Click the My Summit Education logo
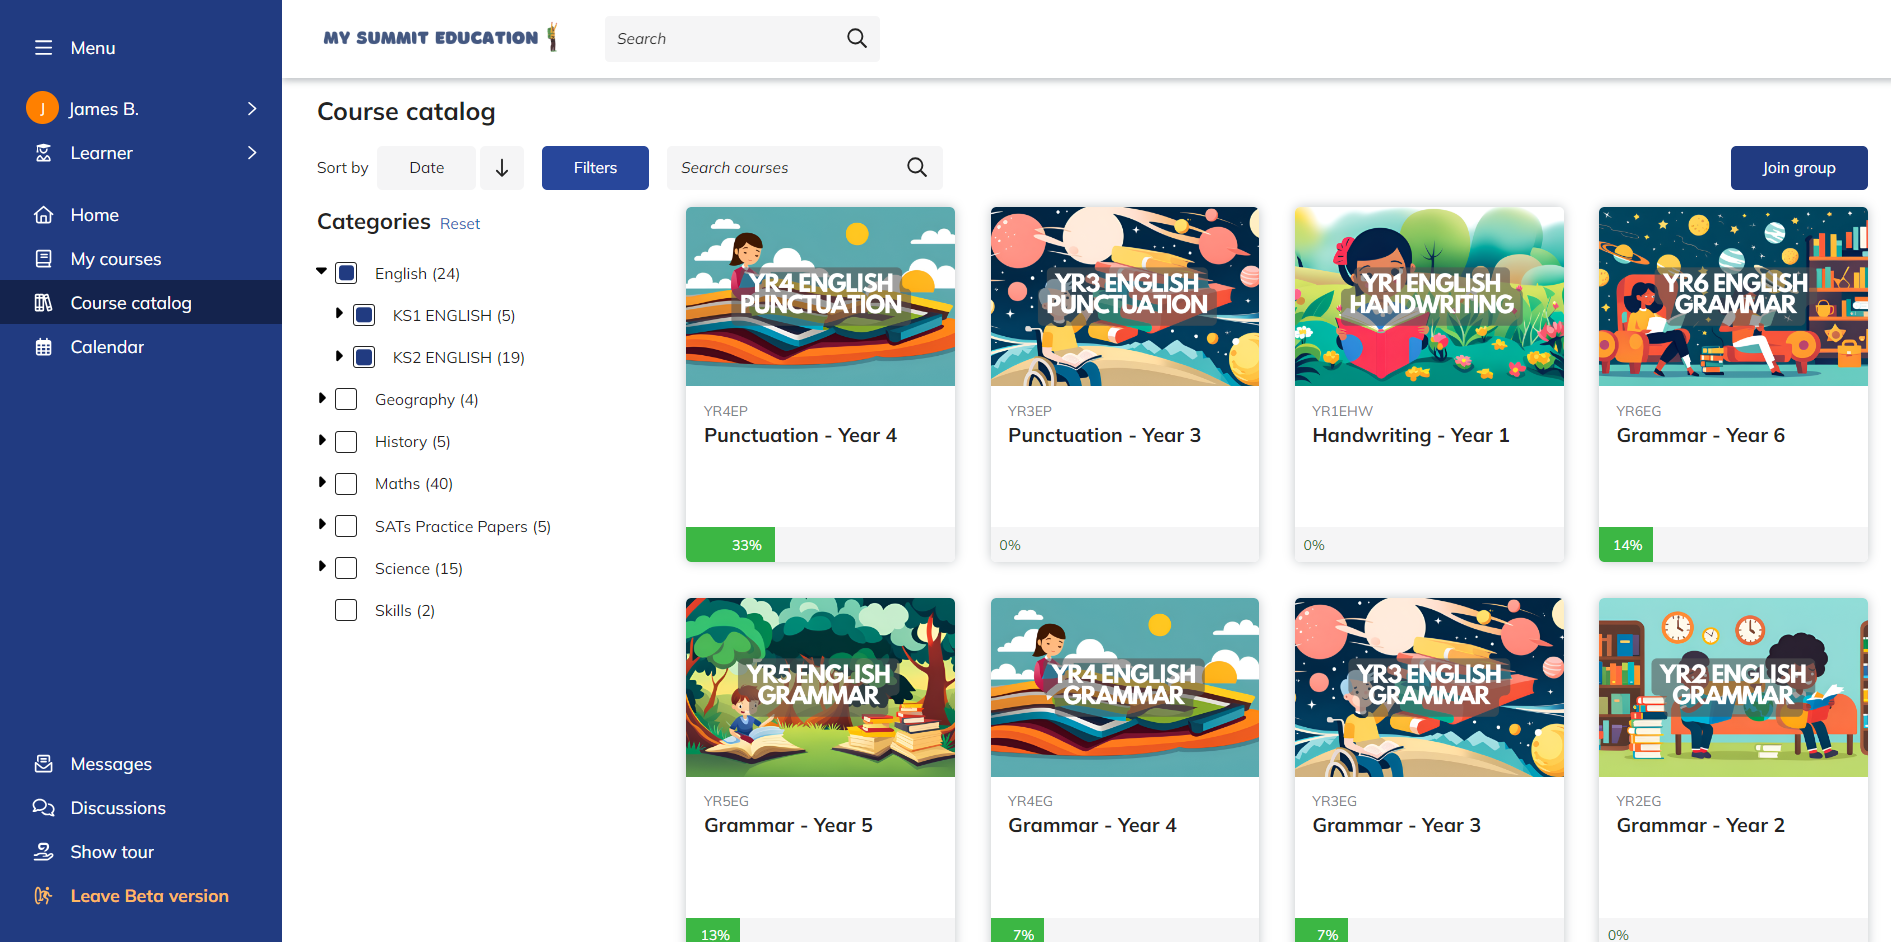 [440, 38]
